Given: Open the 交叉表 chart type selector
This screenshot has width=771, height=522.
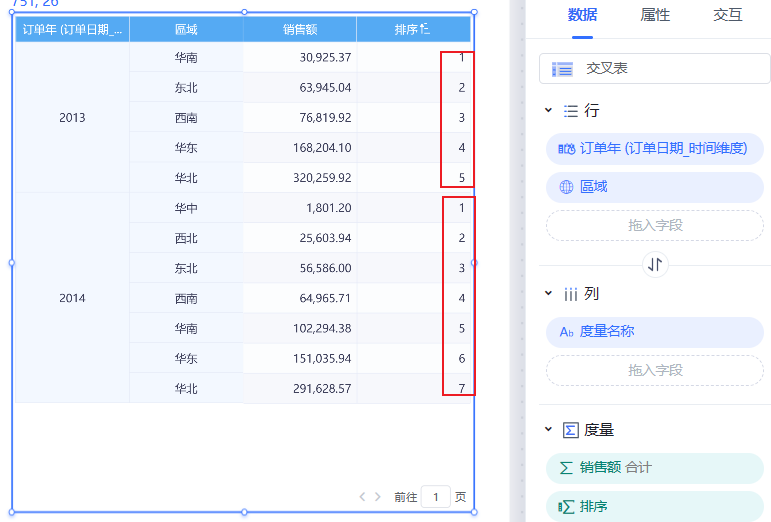Looking at the screenshot, I should (654, 68).
